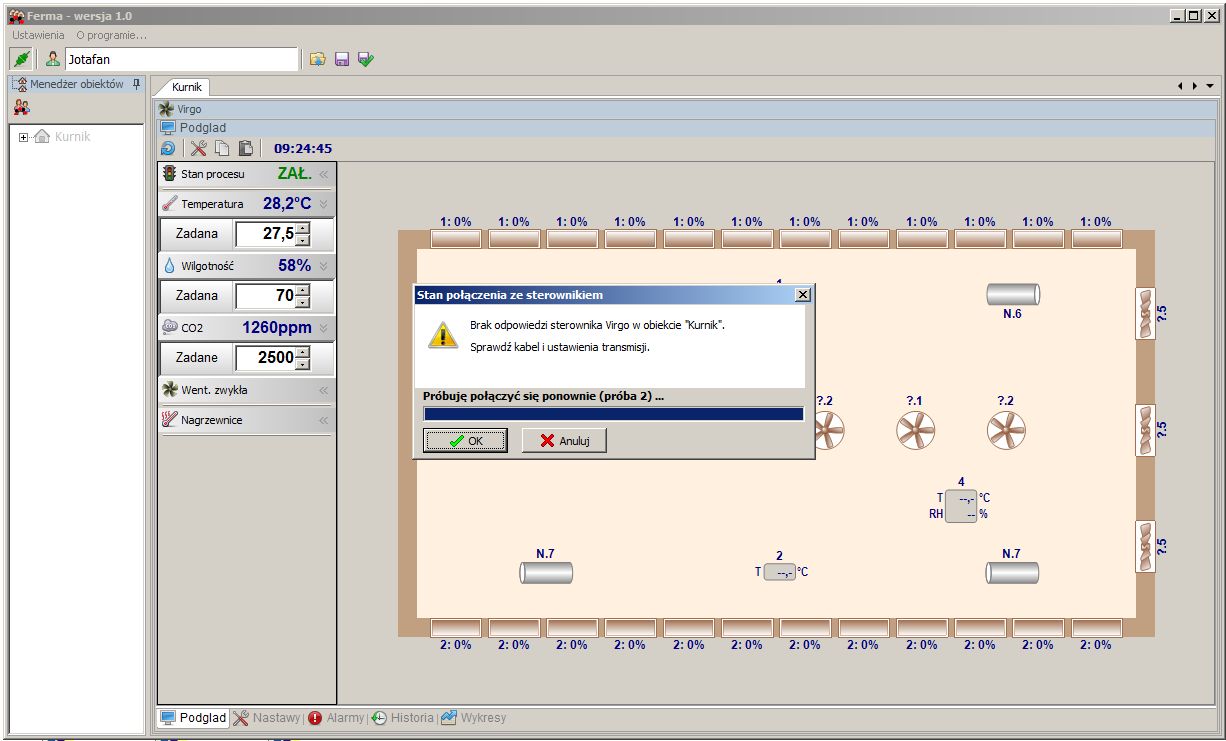Click OK in the connection dialog
Viewport: 1226px width, 741px height.
pyautogui.click(x=465, y=441)
